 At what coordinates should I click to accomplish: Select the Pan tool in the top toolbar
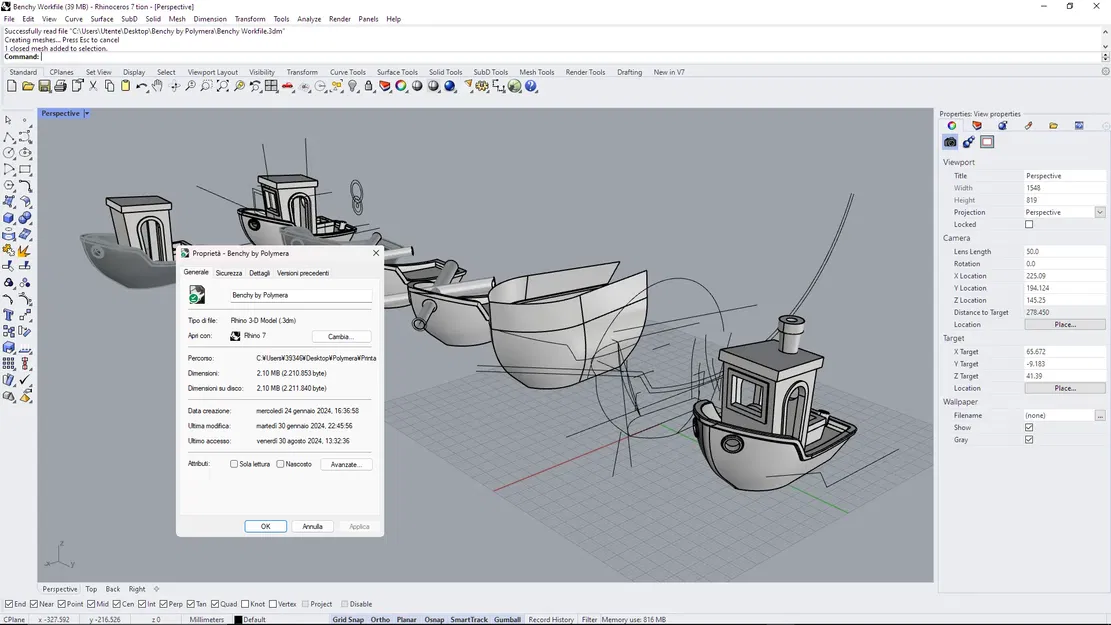[x=157, y=86]
